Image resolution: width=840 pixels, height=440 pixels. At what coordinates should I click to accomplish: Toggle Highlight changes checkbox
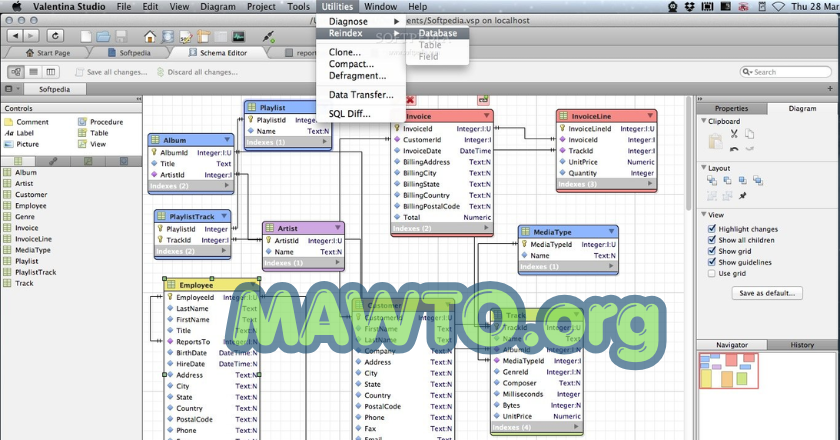[x=711, y=228]
